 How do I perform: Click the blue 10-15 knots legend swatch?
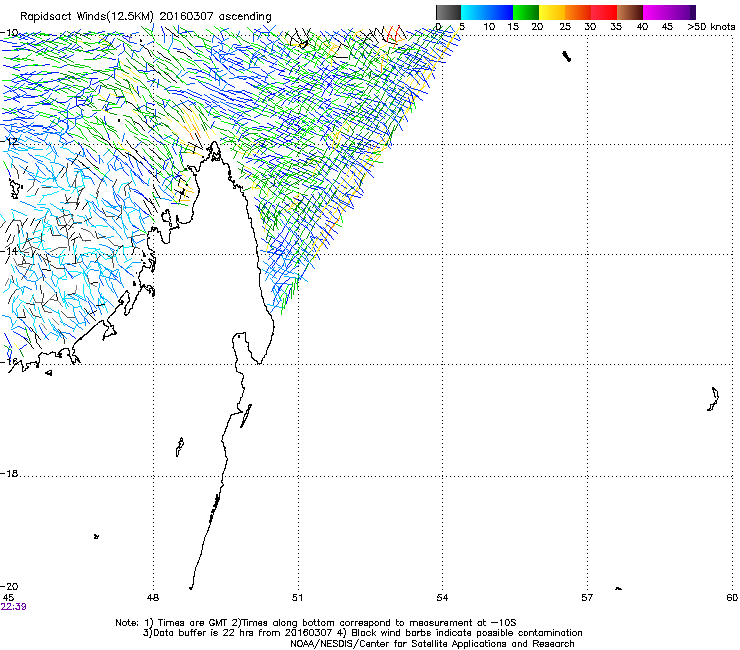500,12
